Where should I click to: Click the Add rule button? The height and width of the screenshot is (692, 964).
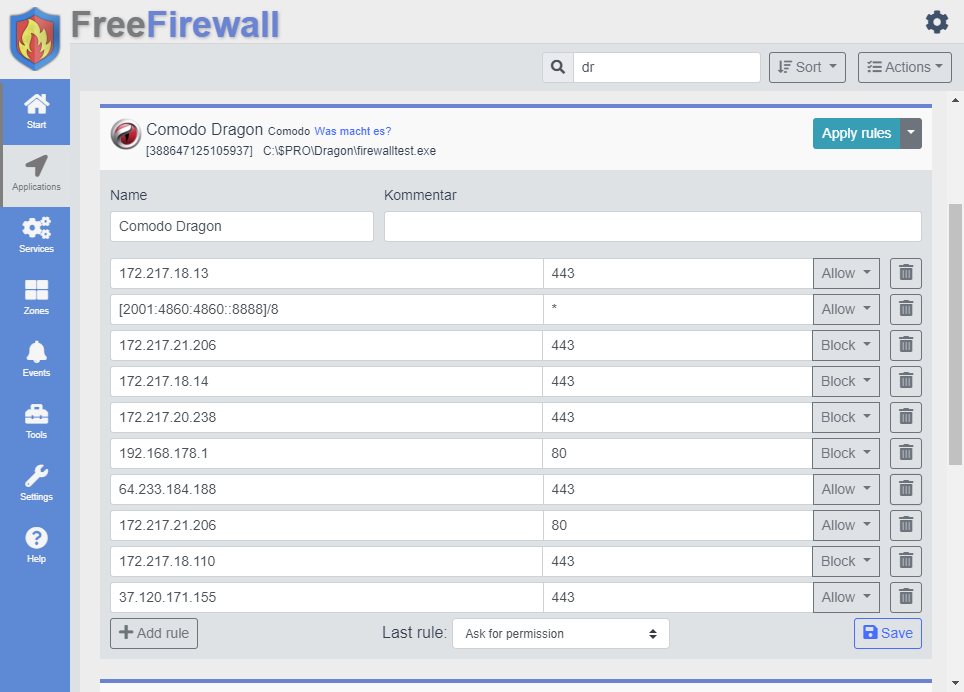tap(153, 633)
